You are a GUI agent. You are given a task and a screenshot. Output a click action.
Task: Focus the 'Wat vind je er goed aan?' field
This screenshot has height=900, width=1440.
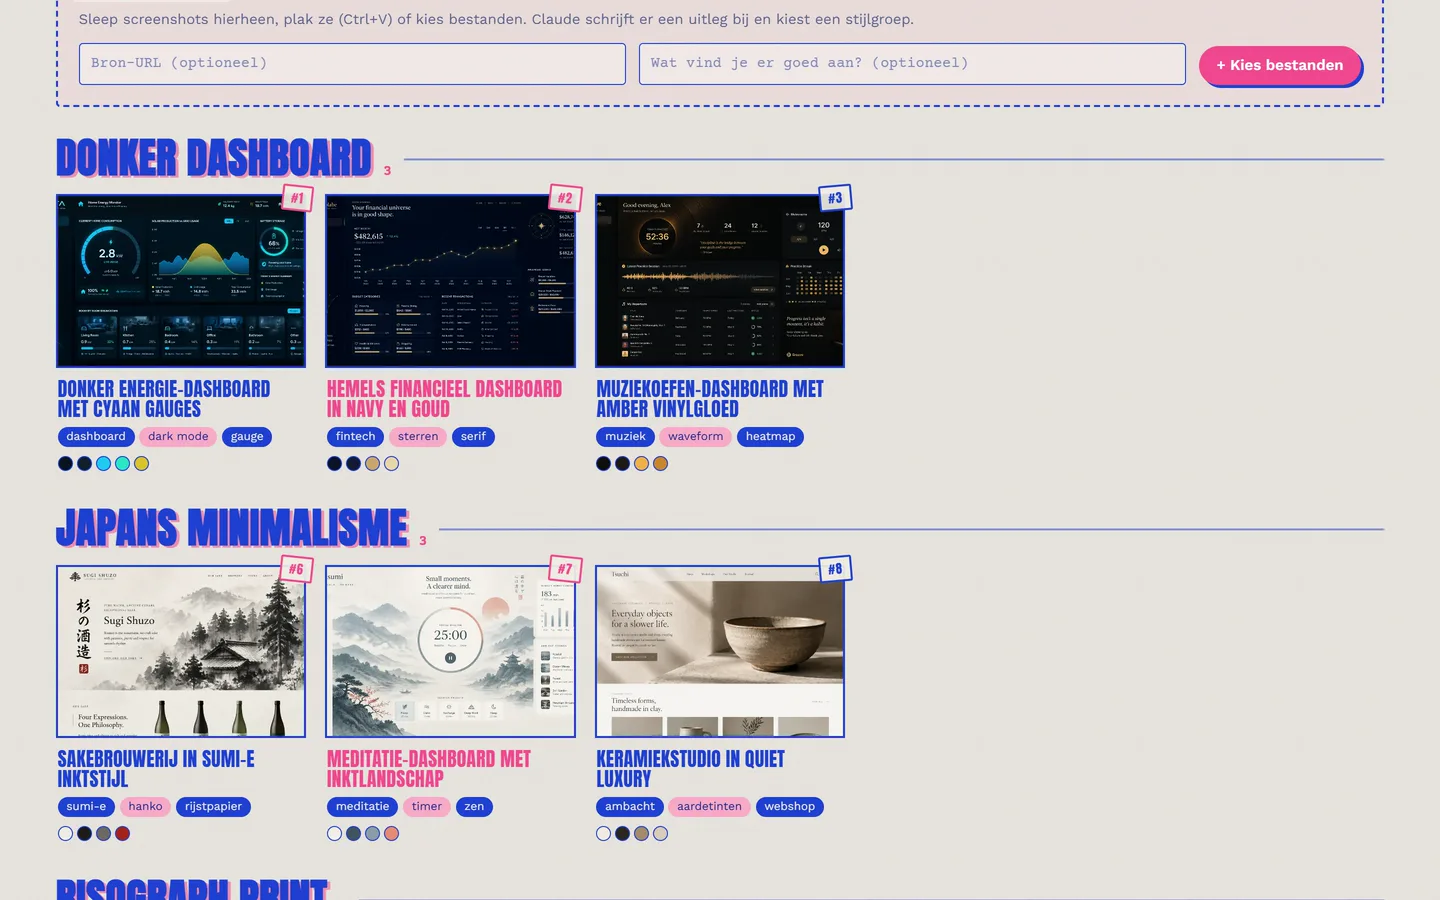[x=912, y=64]
